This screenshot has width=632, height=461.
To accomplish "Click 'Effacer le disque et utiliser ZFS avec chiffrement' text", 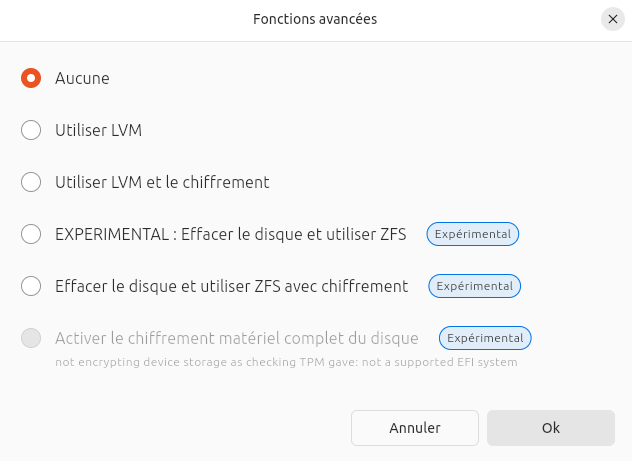I will (231, 286).
